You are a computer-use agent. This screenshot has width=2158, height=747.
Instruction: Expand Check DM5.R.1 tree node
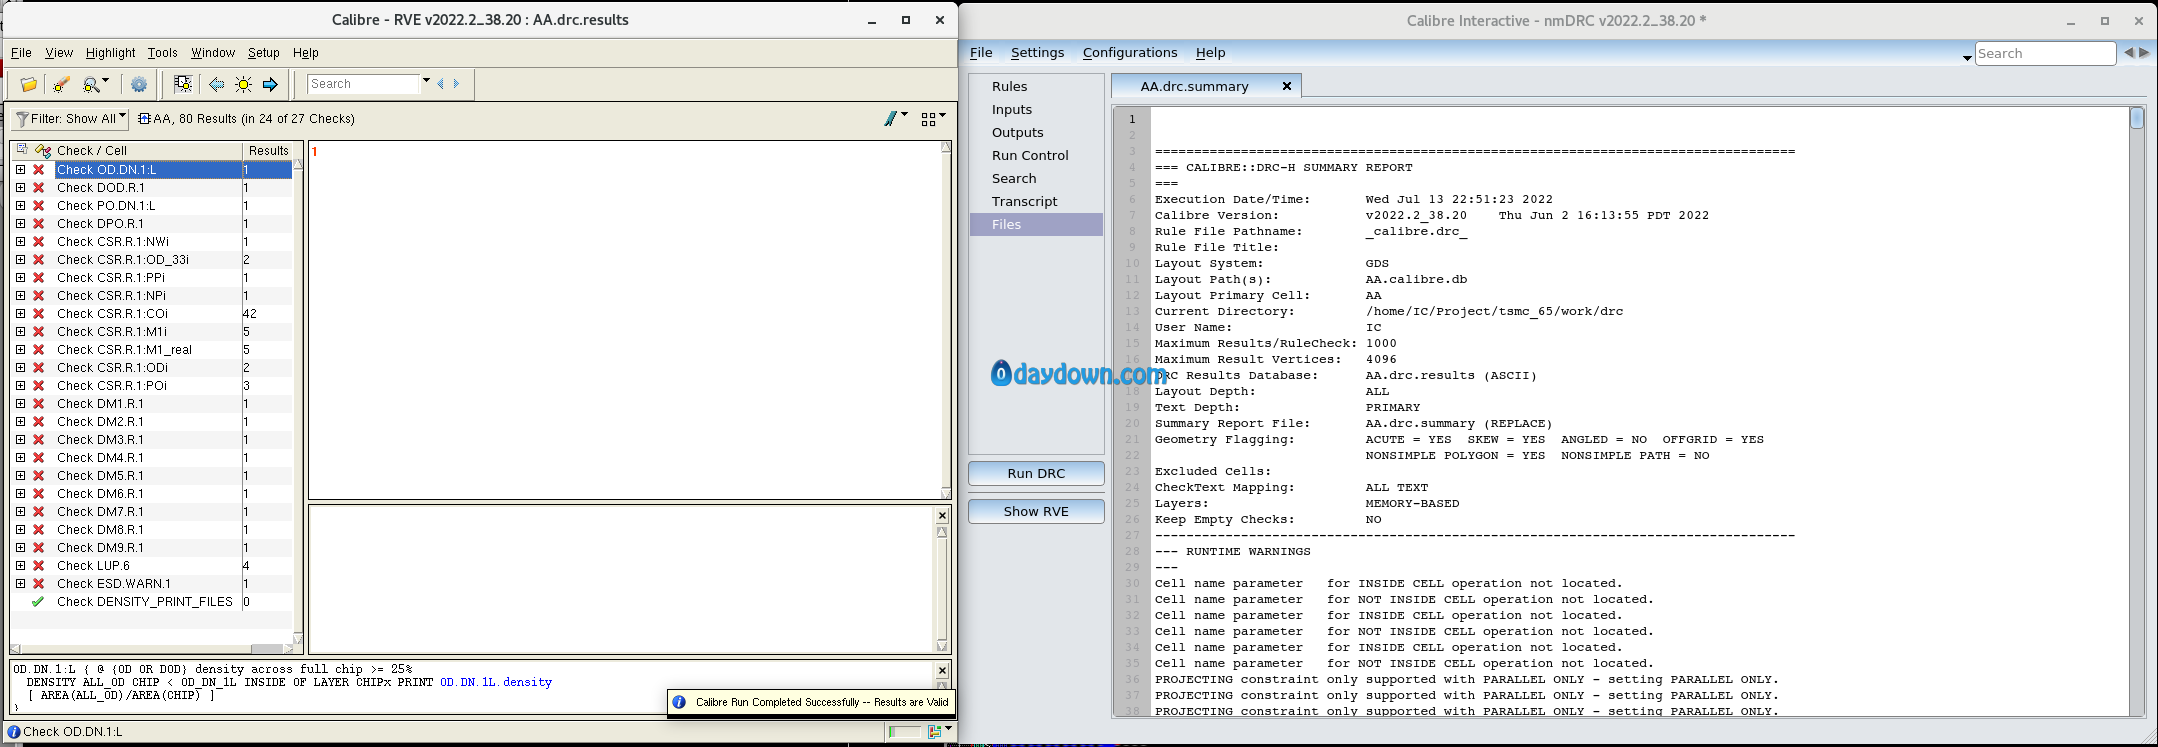coord(20,476)
